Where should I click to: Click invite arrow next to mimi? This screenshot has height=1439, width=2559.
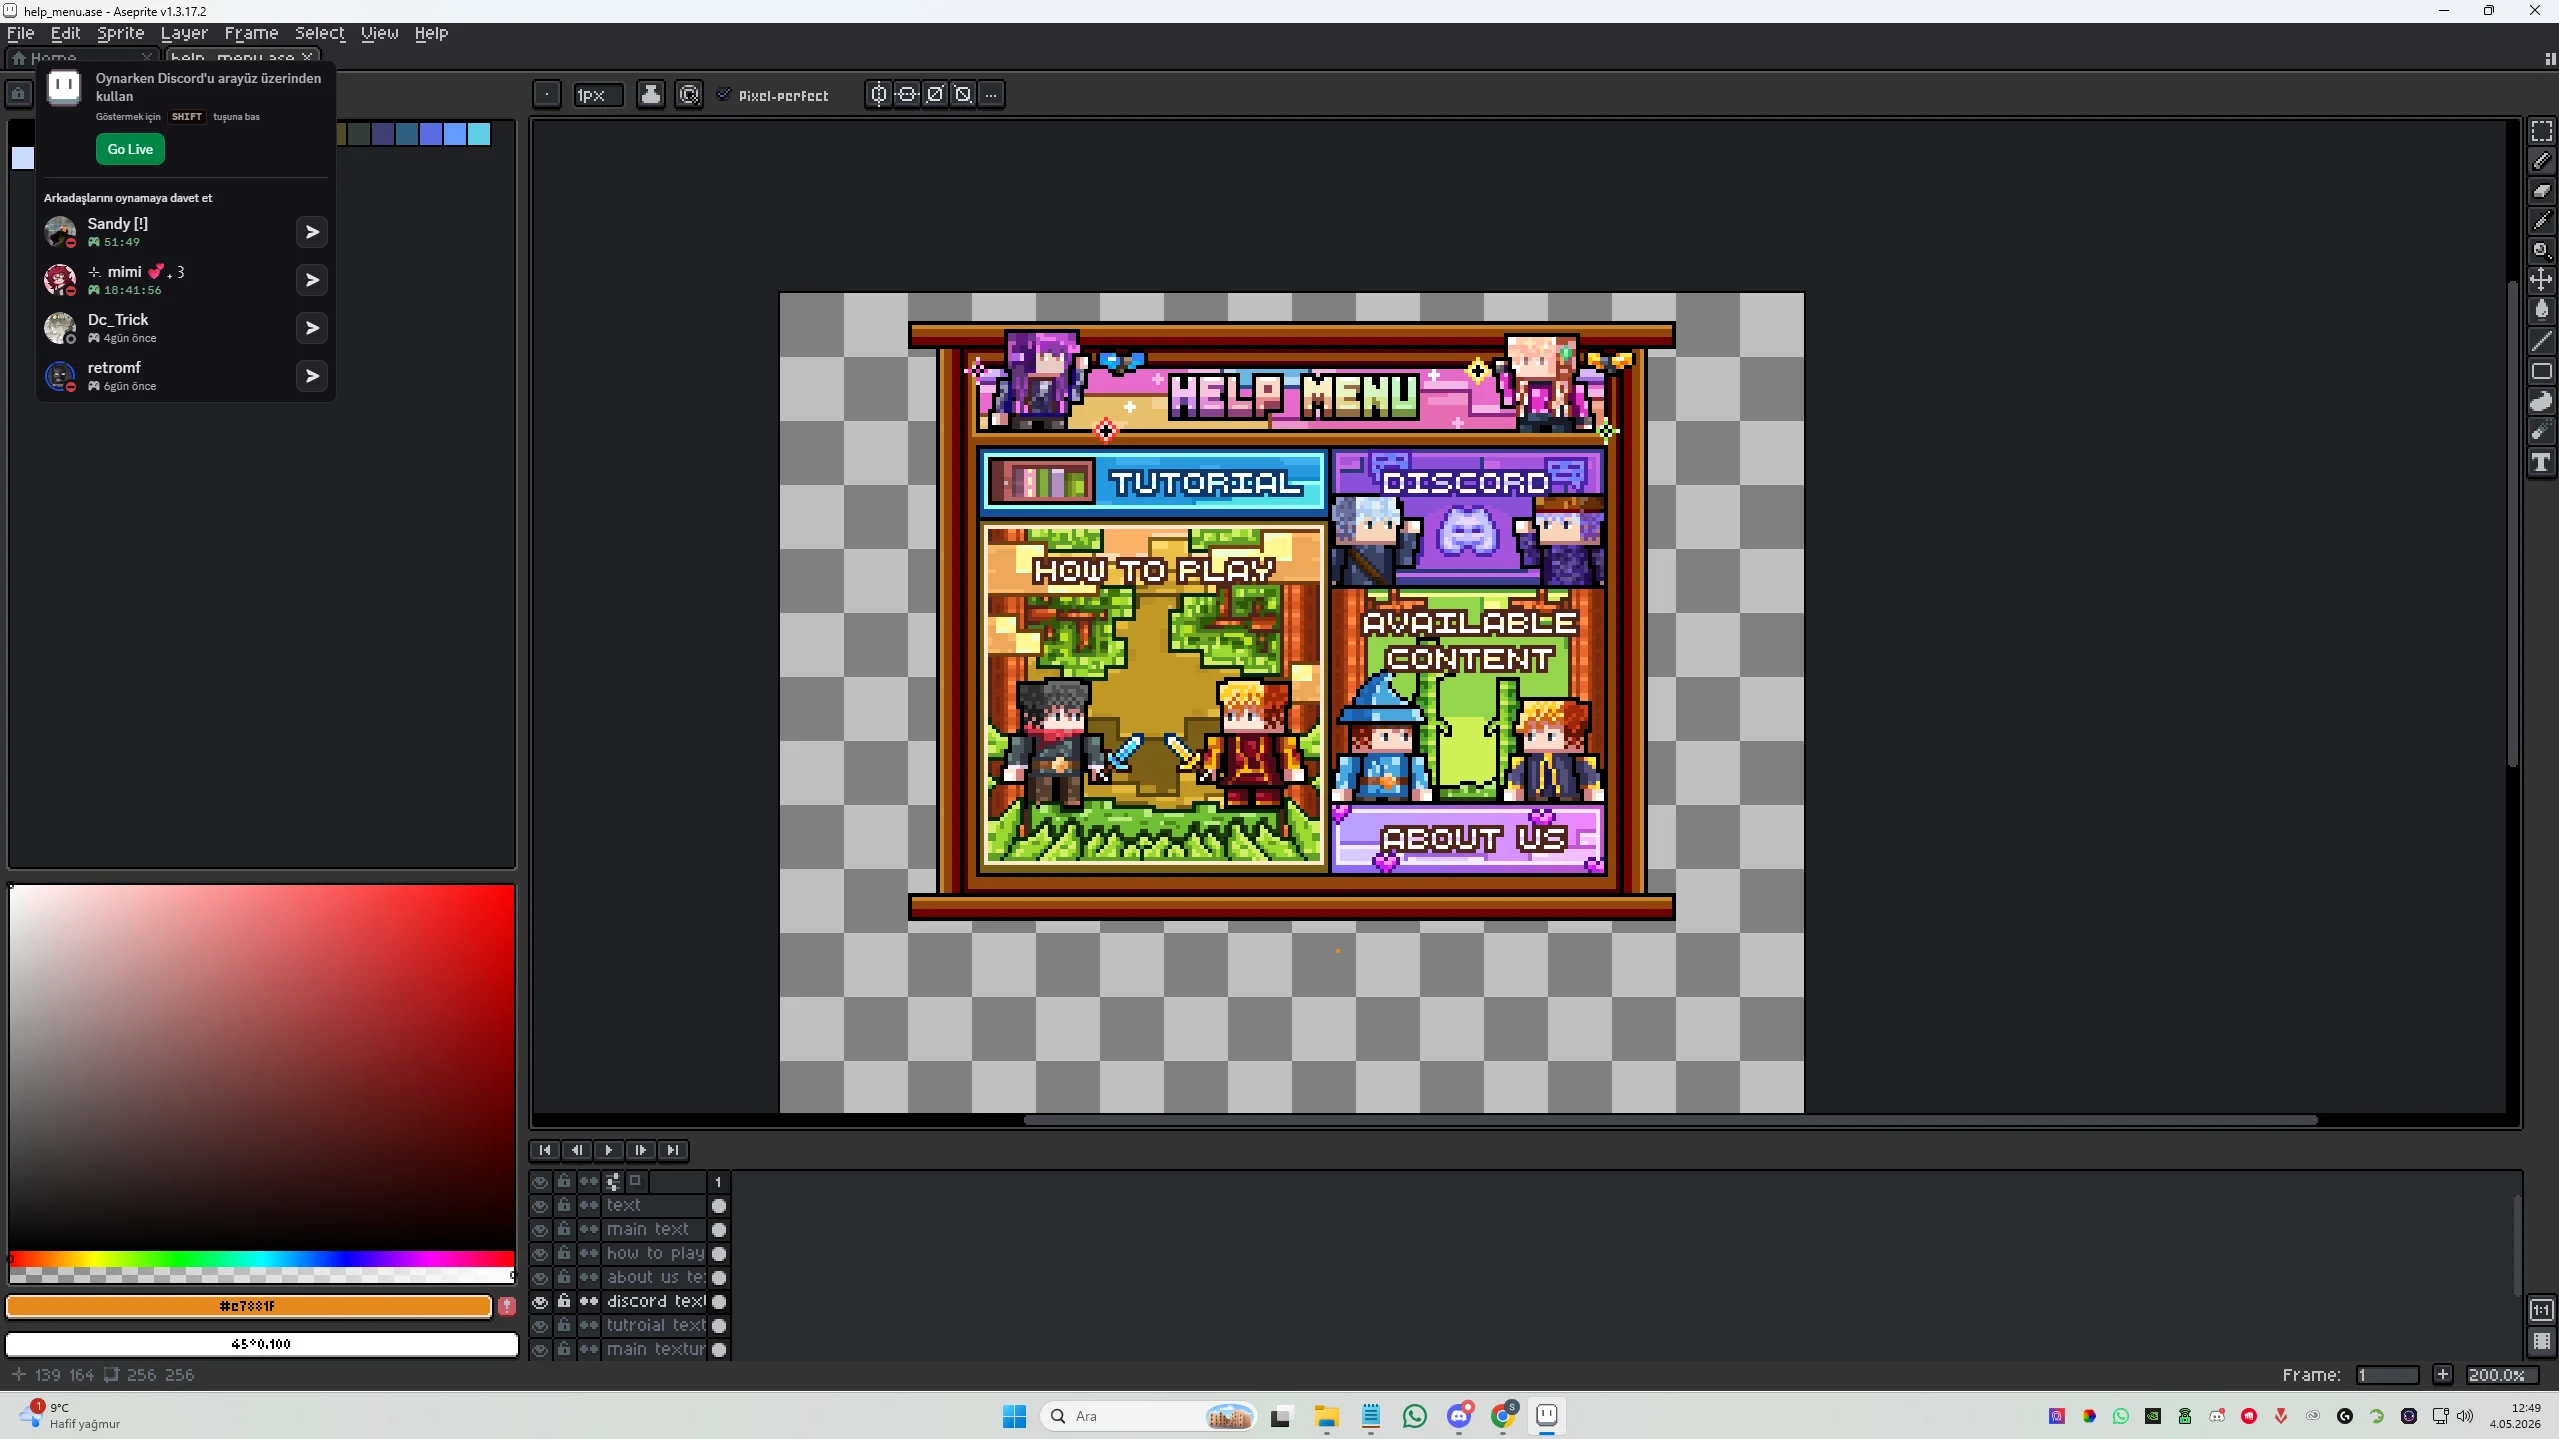click(312, 280)
